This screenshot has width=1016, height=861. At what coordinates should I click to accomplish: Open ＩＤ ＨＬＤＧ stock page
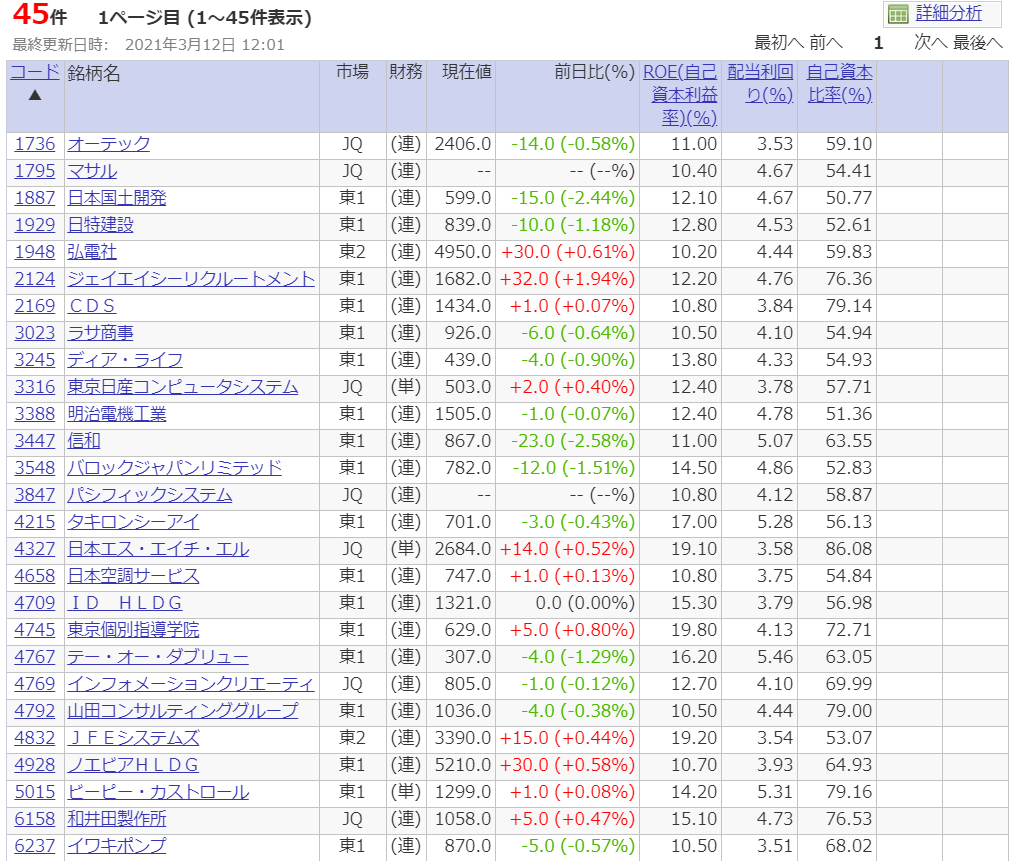pos(125,603)
